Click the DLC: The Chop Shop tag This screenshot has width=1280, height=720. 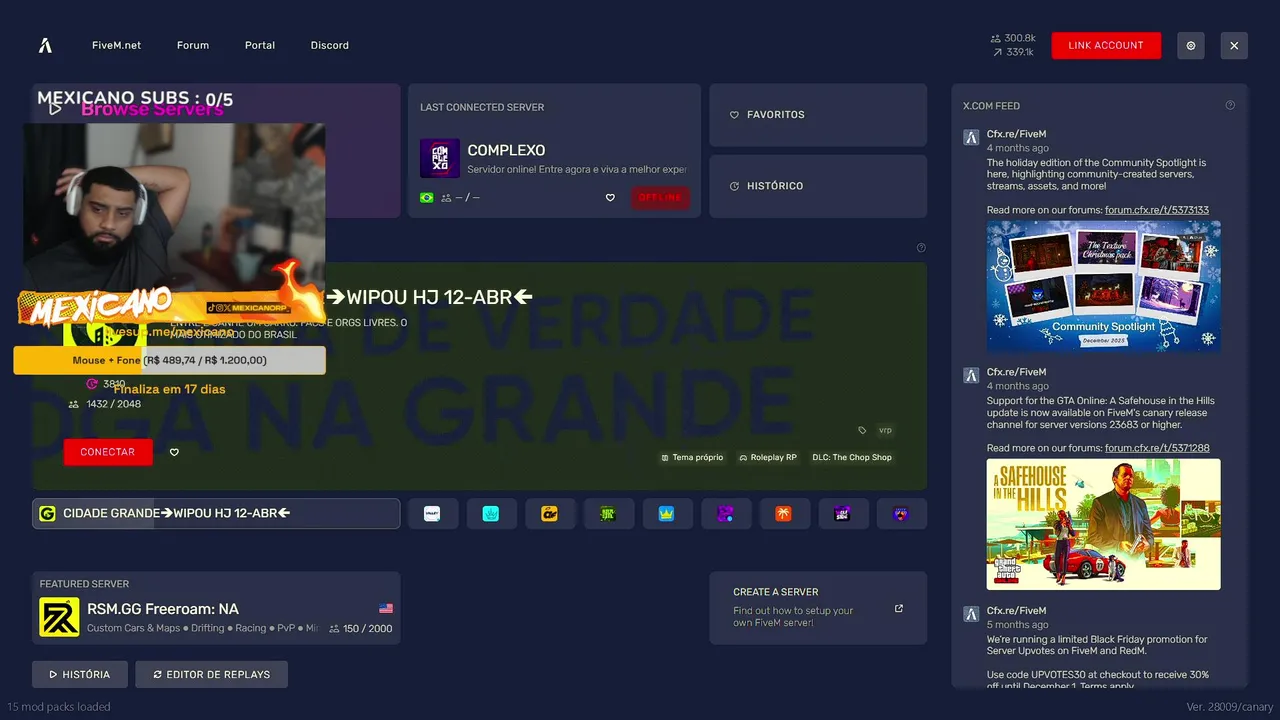click(x=852, y=457)
